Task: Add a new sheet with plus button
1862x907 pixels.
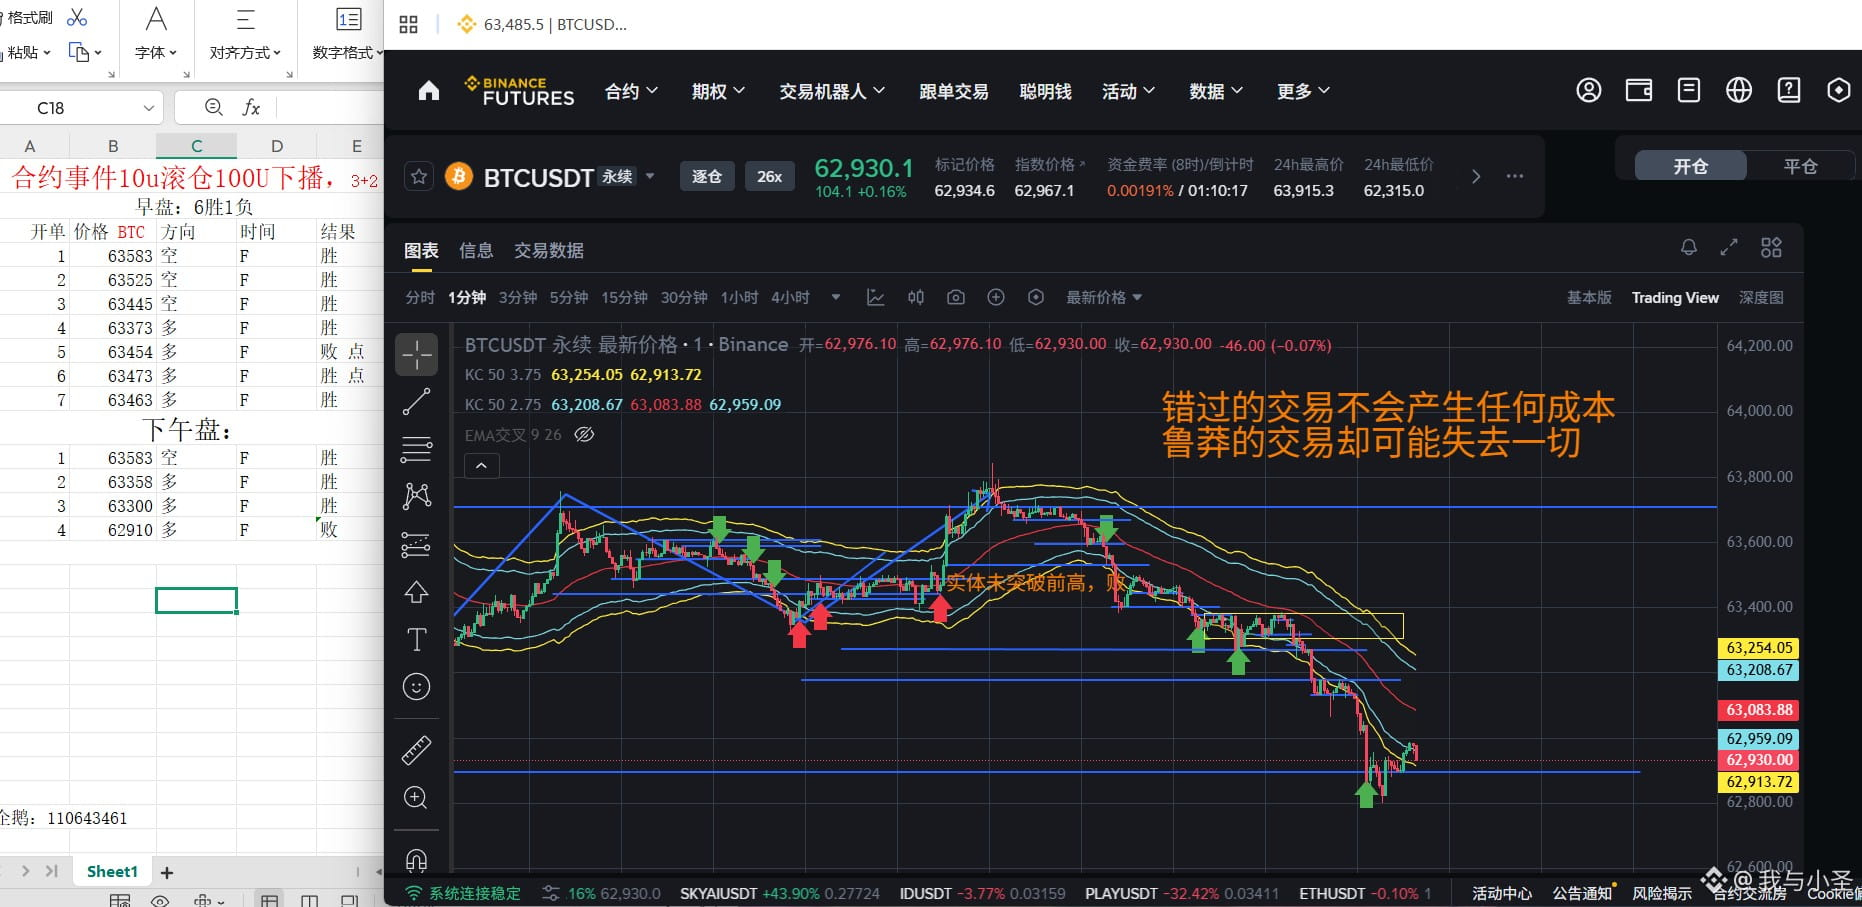Action: [x=167, y=873]
